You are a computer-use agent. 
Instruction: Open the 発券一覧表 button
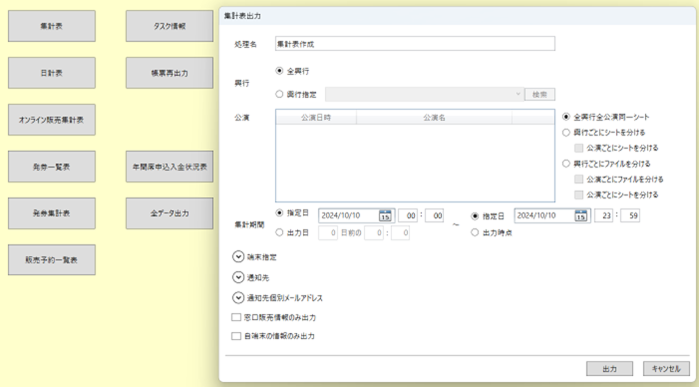(52, 166)
